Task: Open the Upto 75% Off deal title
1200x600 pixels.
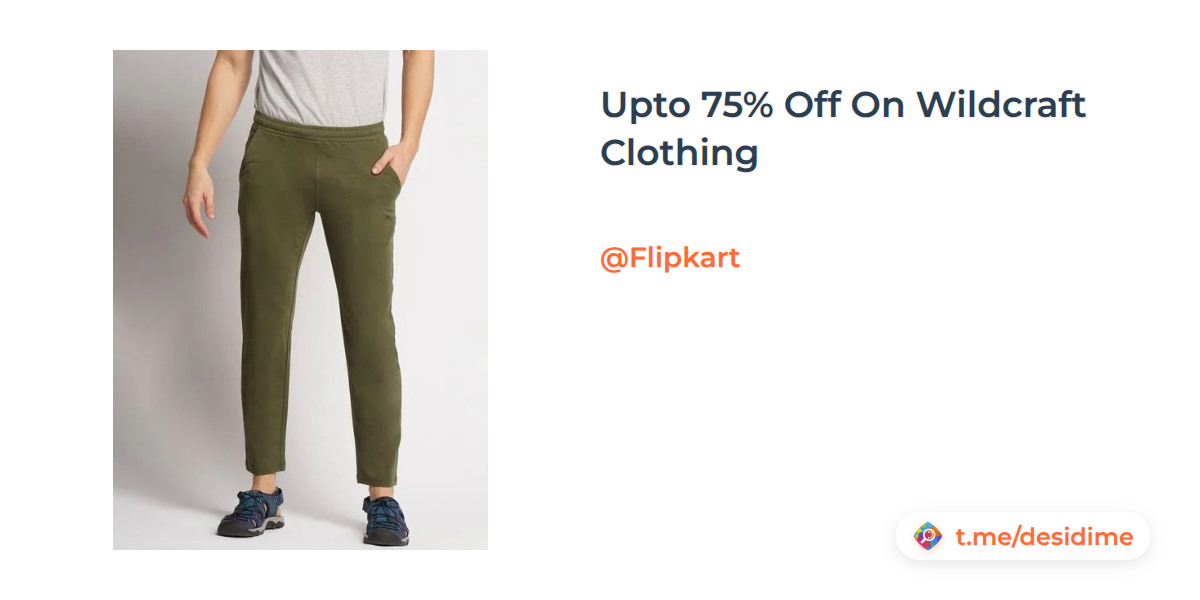Action: 843,129
